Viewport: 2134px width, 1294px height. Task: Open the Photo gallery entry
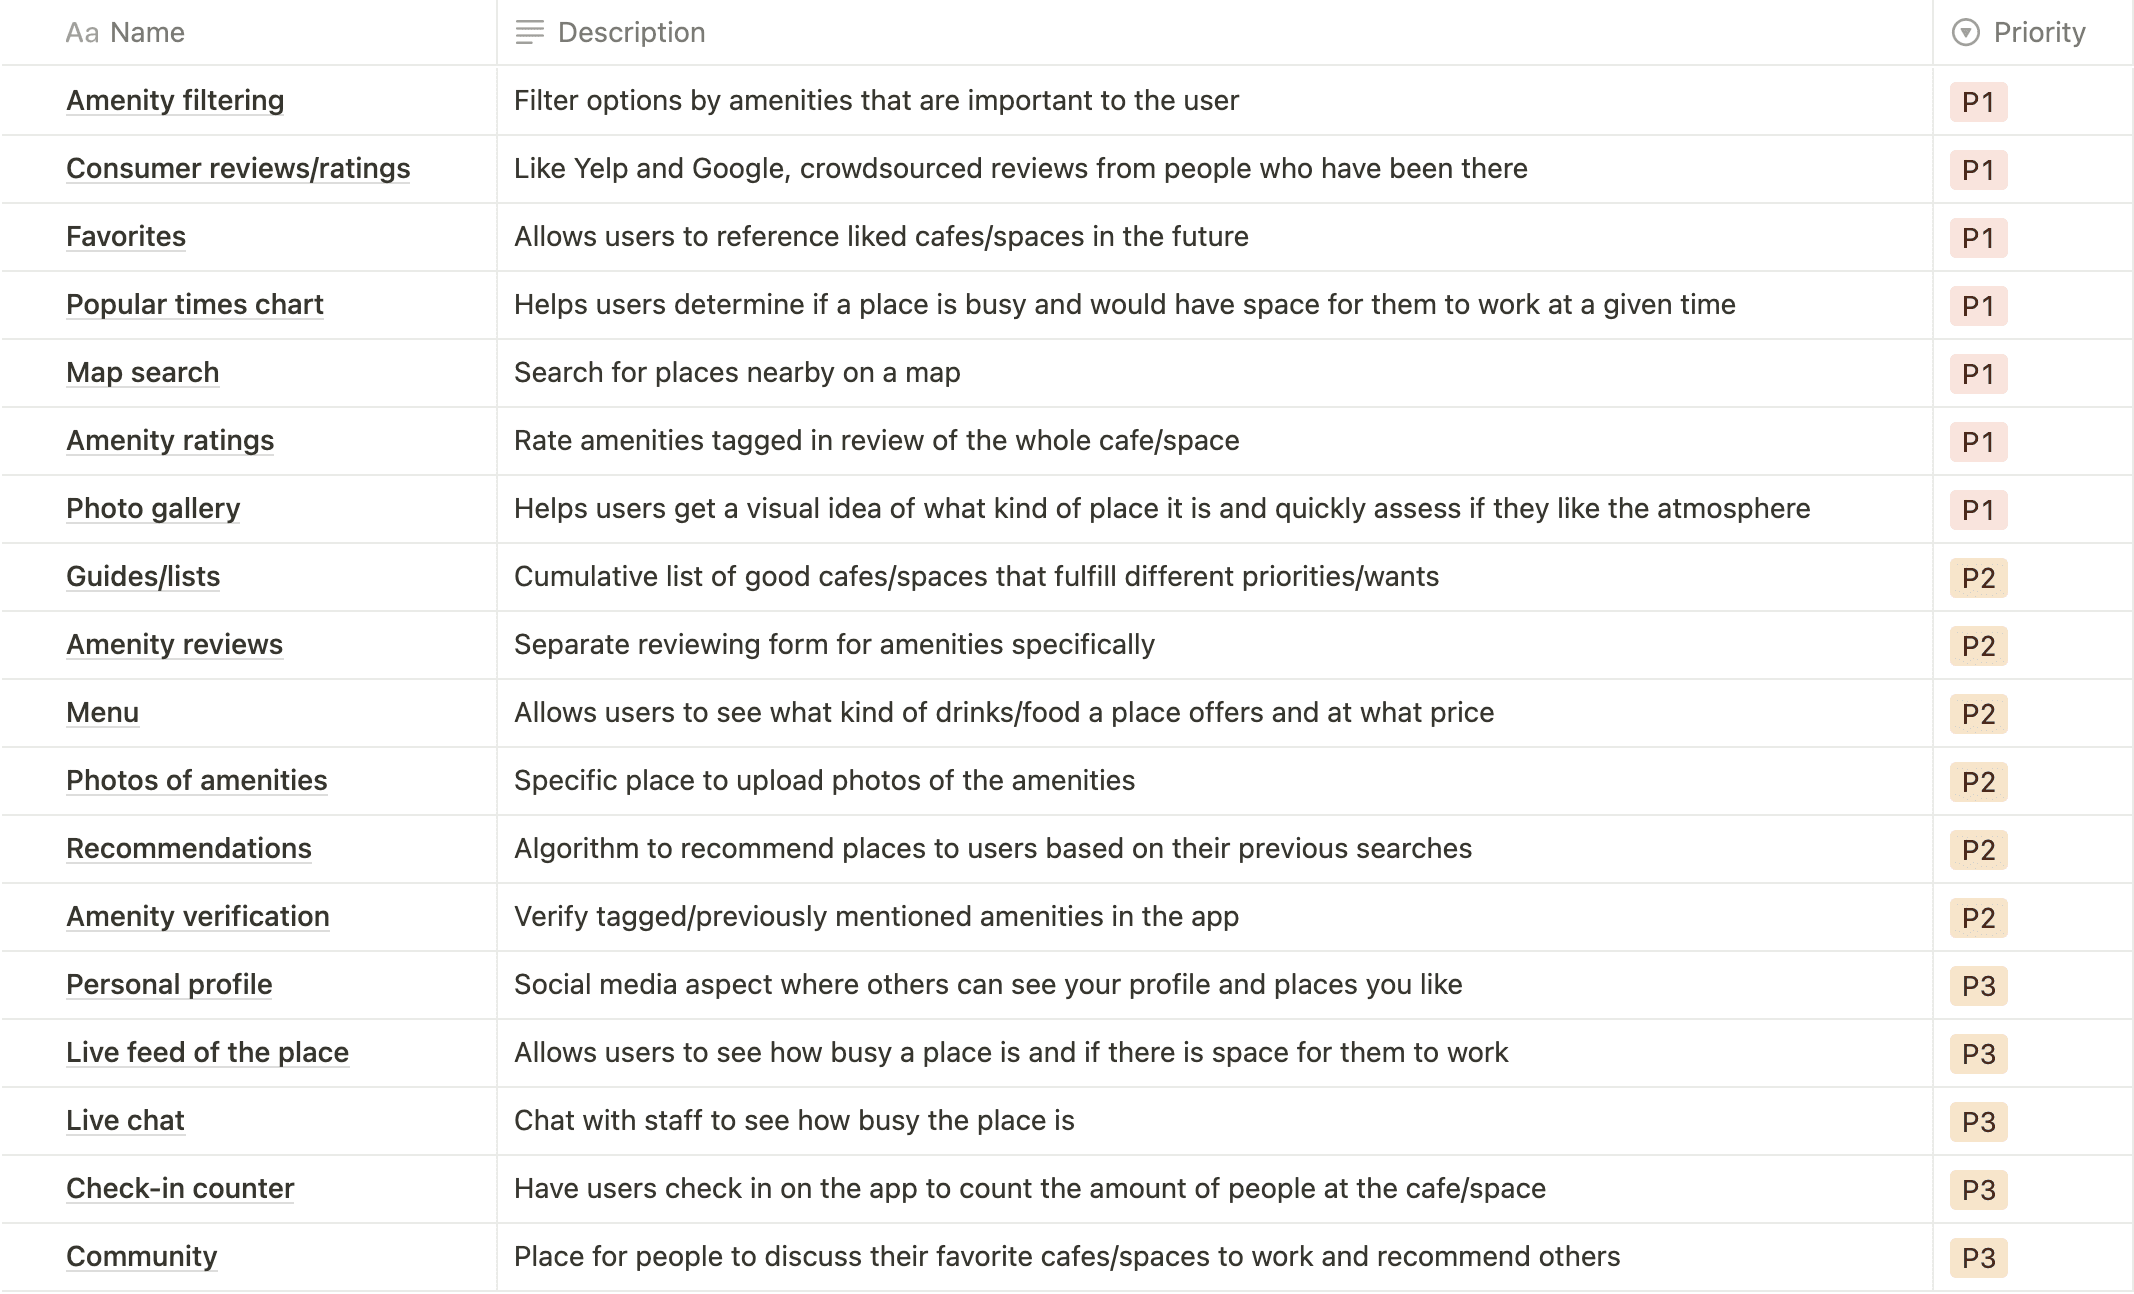coord(153,509)
